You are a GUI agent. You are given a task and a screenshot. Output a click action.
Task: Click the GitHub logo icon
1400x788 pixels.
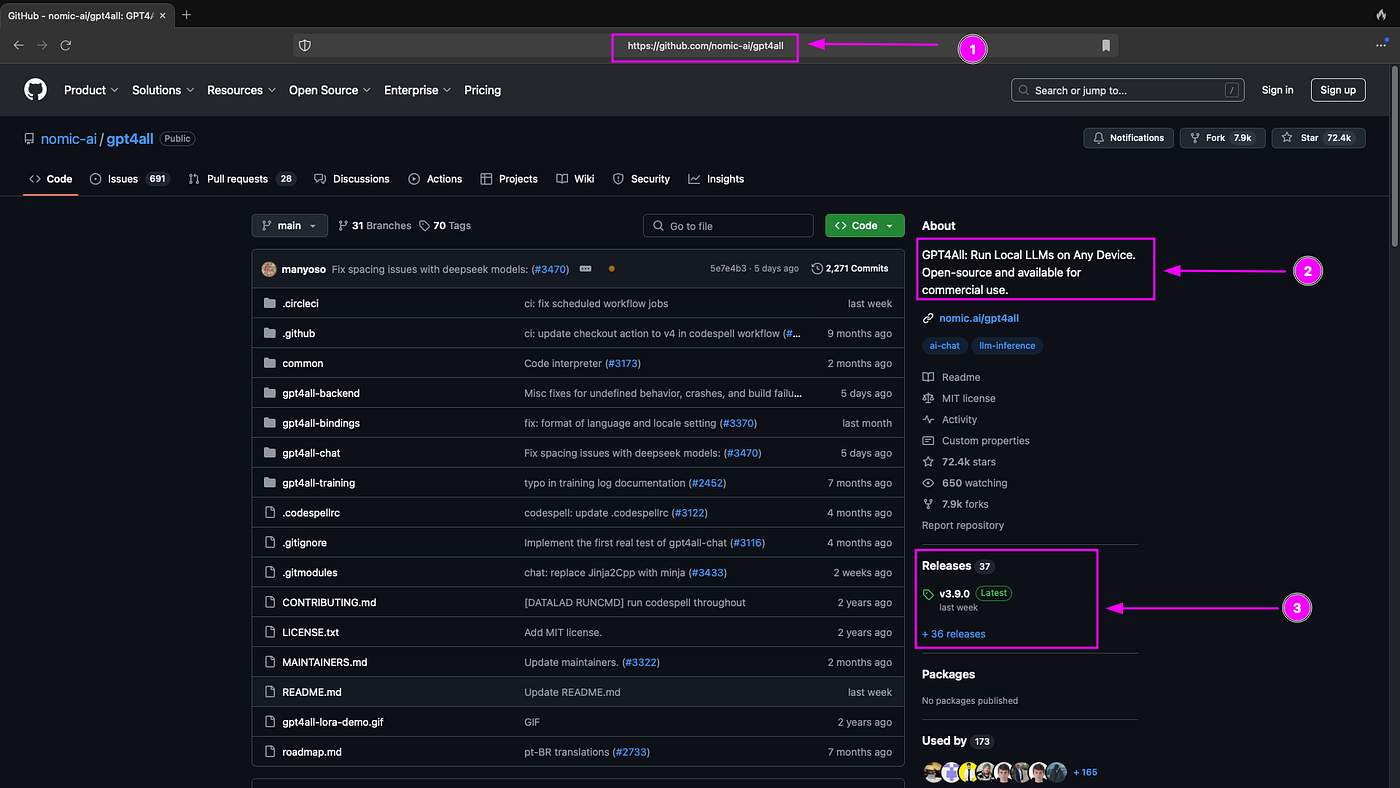coord(35,90)
